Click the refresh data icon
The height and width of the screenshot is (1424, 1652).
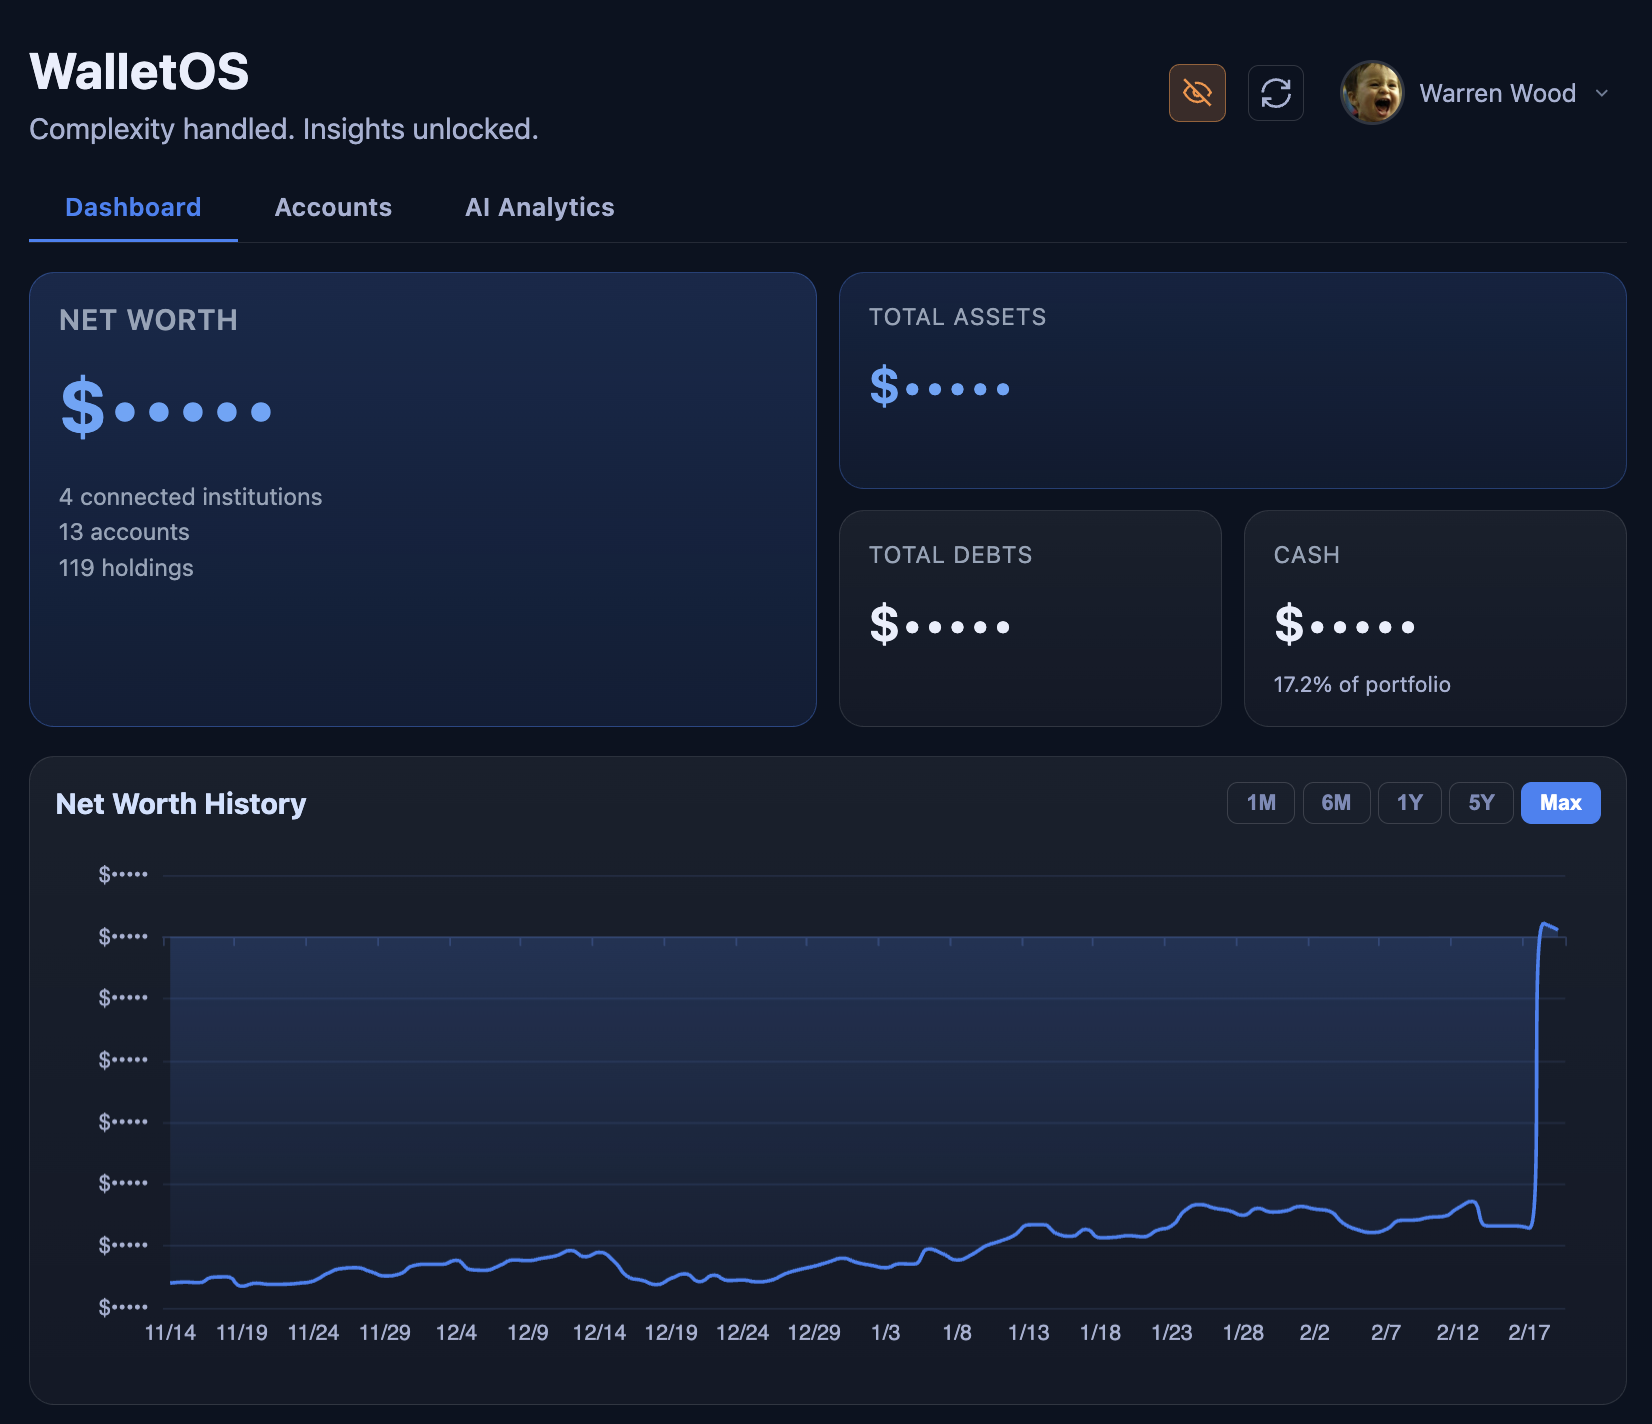(x=1275, y=93)
